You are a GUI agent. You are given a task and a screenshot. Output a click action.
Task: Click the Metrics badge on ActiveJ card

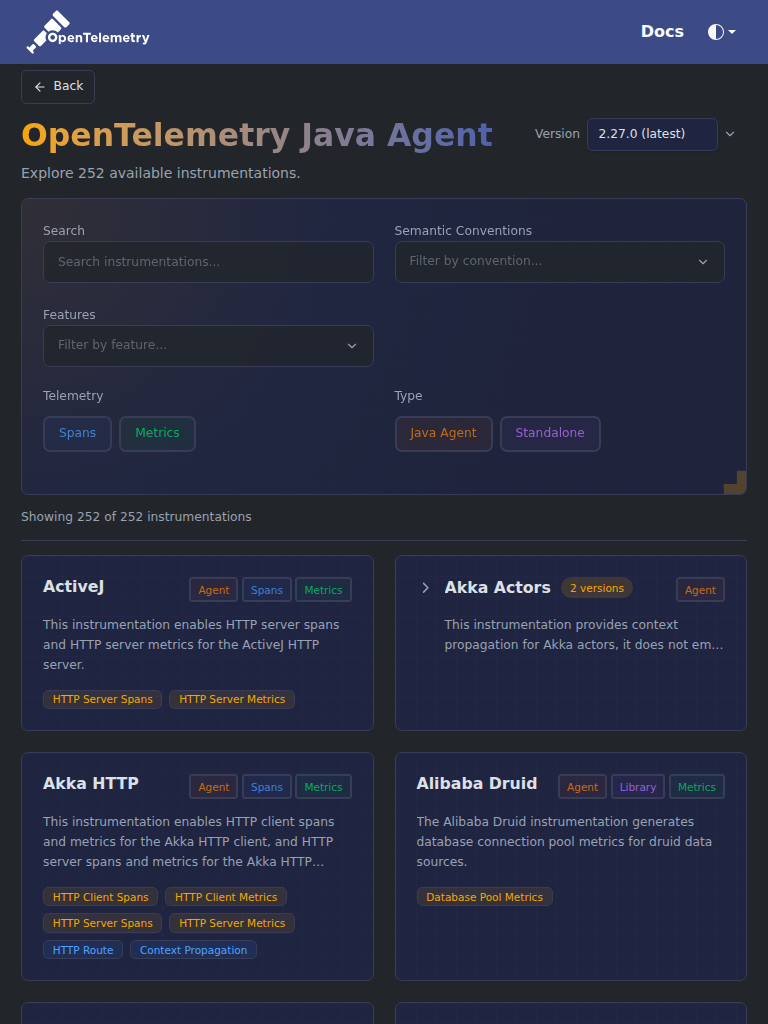(323, 590)
